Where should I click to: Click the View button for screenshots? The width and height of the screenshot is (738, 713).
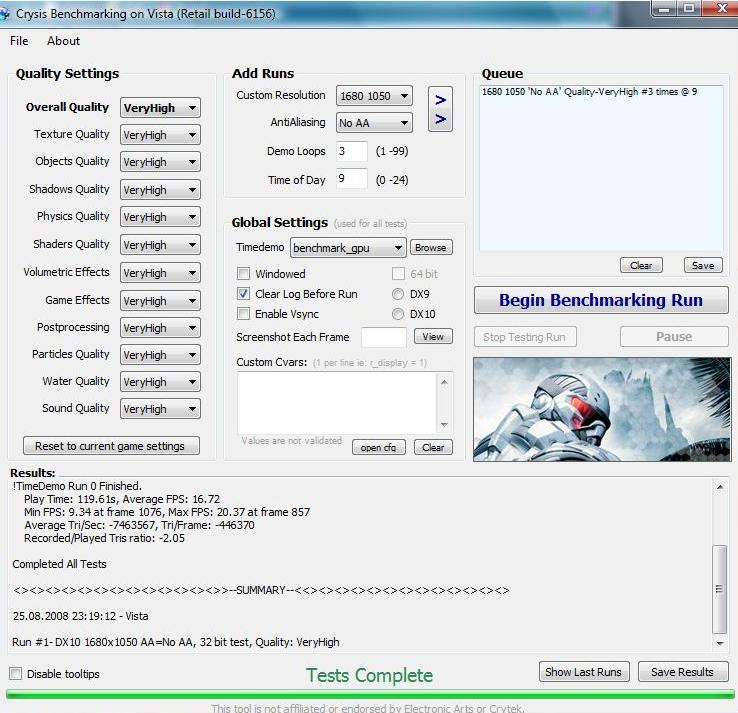pyautogui.click(x=433, y=336)
